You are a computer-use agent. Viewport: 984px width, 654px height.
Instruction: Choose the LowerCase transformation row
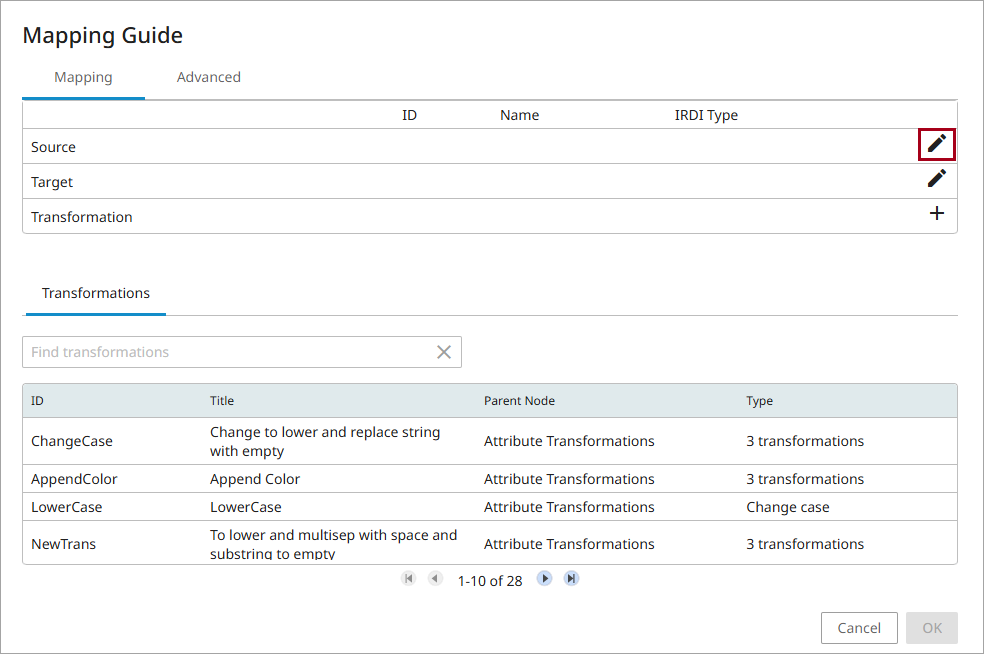click(x=67, y=507)
